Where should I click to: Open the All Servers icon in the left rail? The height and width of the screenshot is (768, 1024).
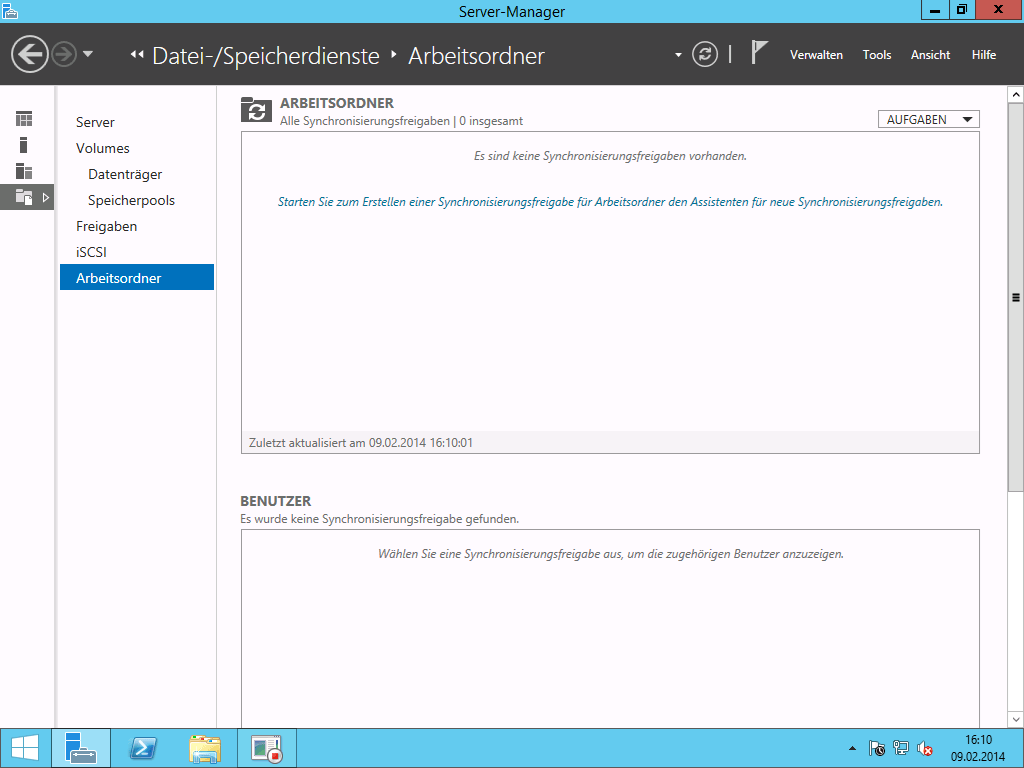tap(24, 171)
